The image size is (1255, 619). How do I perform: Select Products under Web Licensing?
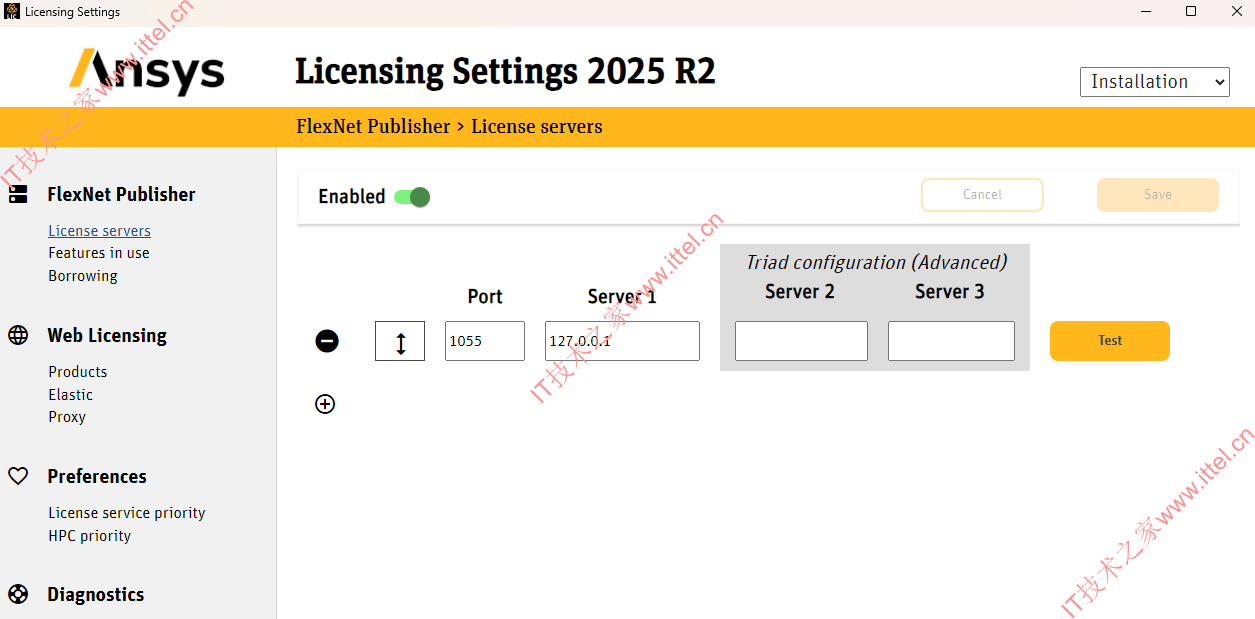[x=78, y=372]
